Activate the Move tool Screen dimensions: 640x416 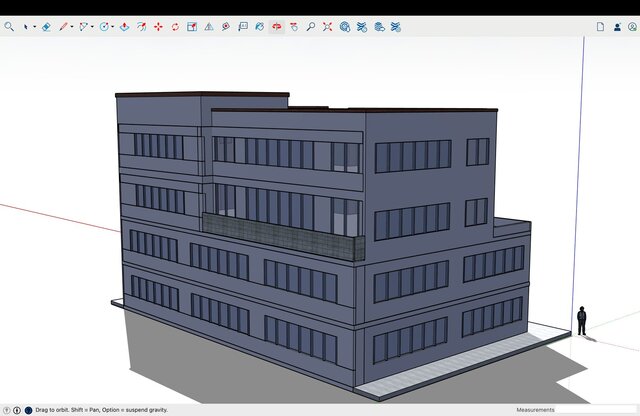click(158, 27)
